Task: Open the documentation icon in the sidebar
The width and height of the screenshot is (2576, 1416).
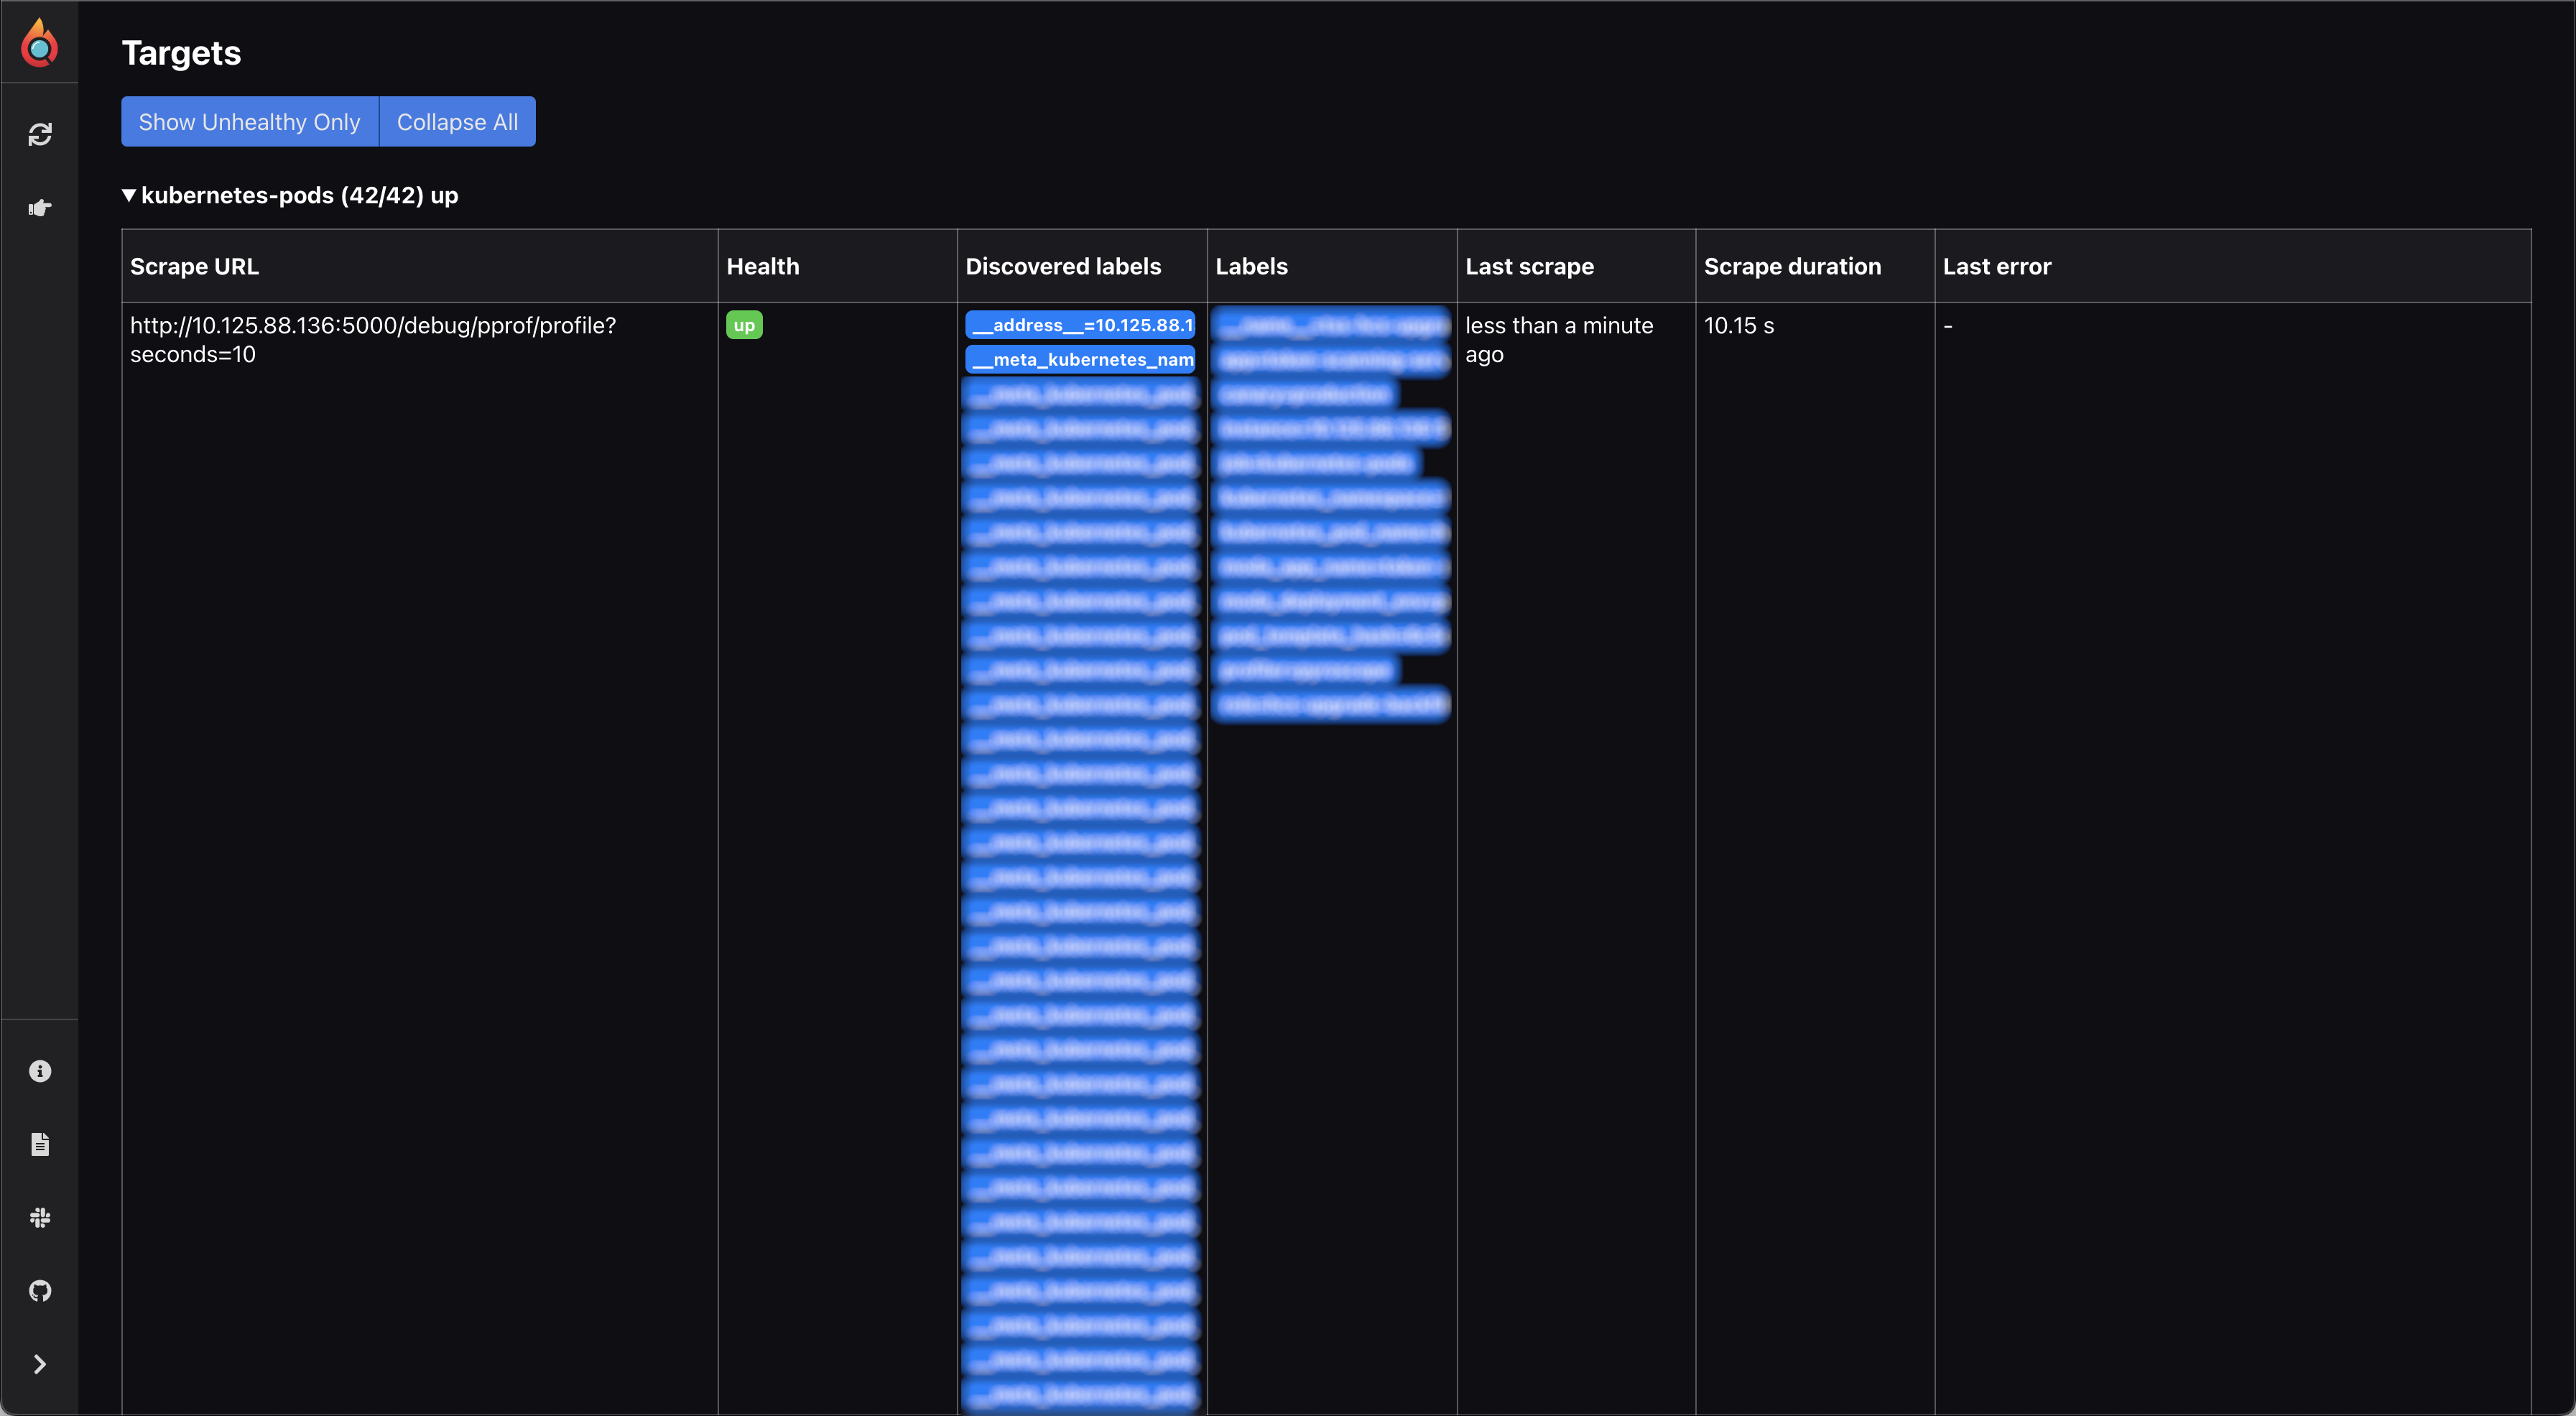Action: tap(40, 1143)
